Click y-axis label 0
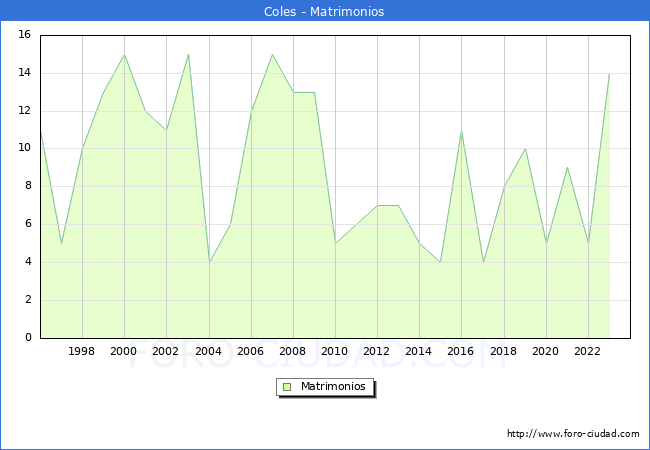 (x=28, y=337)
